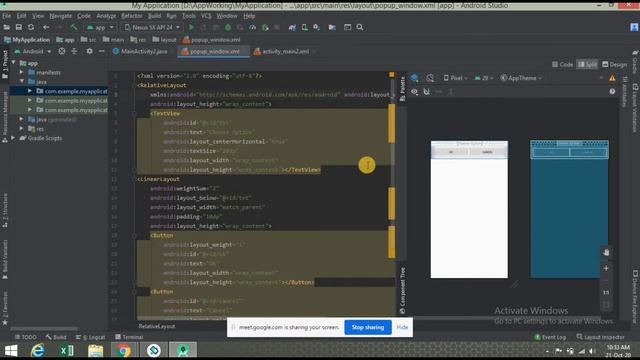The image size is (640, 360).
Task: Open the Analyze menu
Action: point(106,16)
